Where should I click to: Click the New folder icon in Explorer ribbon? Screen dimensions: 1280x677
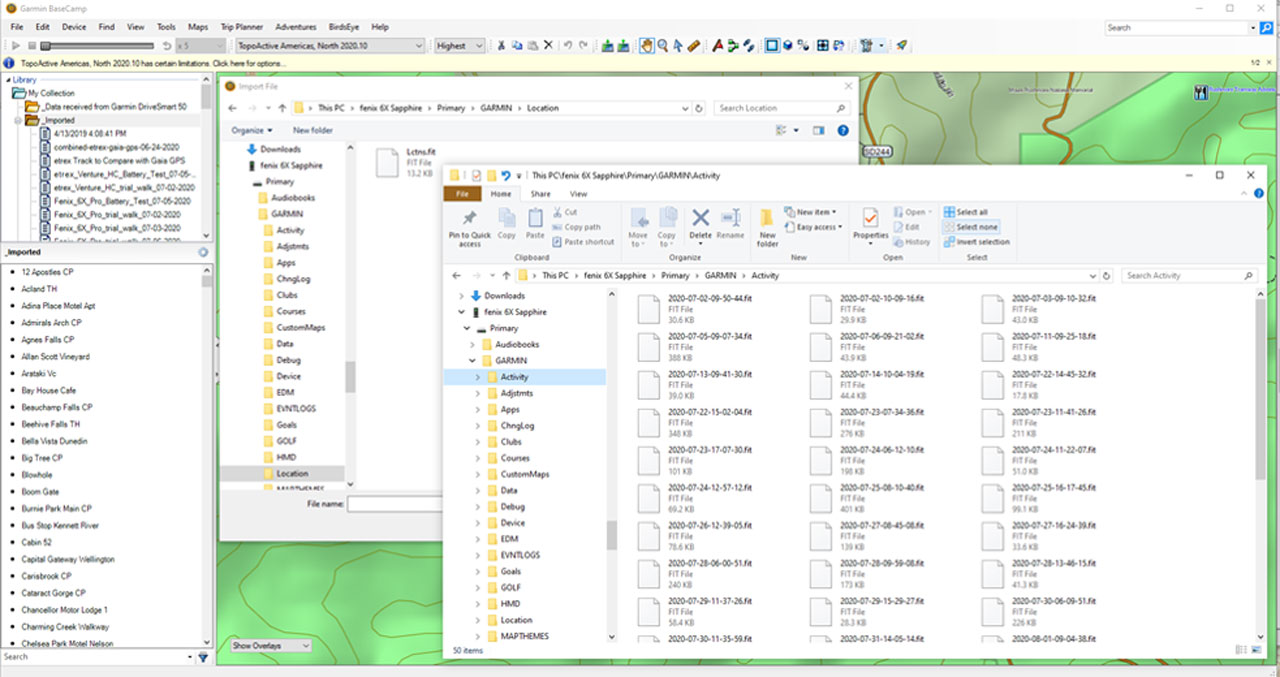pyautogui.click(x=767, y=229)
